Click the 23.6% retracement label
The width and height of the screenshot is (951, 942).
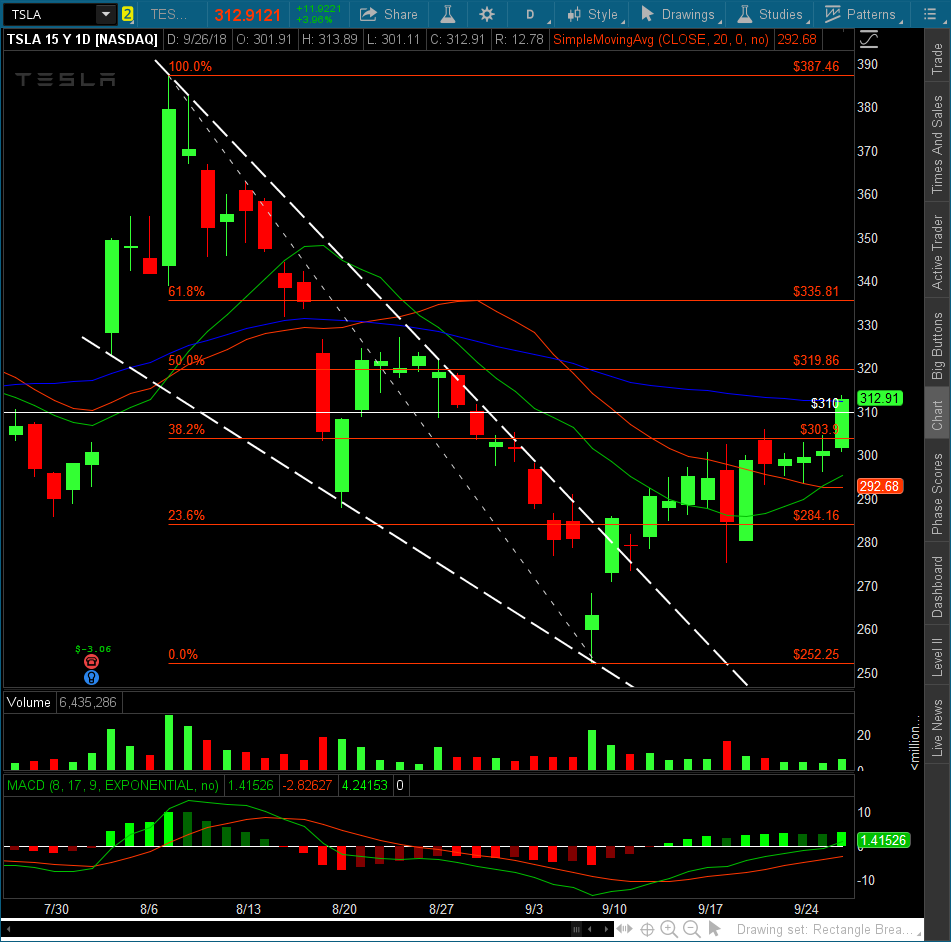point(186,515)
